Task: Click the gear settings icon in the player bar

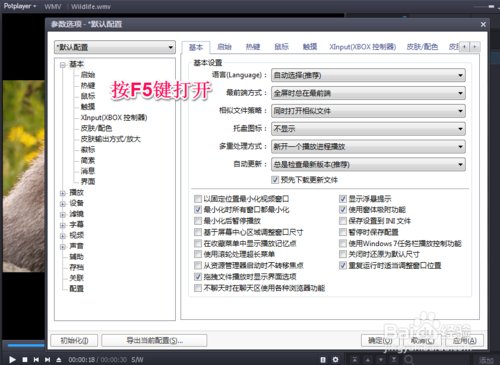Action: 335,360
